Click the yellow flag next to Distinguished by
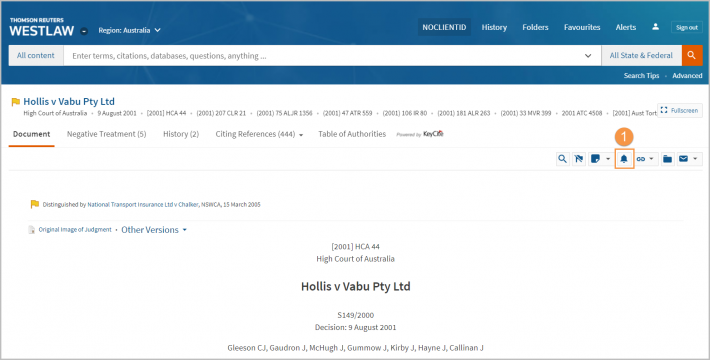Screen dimensions: 710x360 click(x=35, y=204)
